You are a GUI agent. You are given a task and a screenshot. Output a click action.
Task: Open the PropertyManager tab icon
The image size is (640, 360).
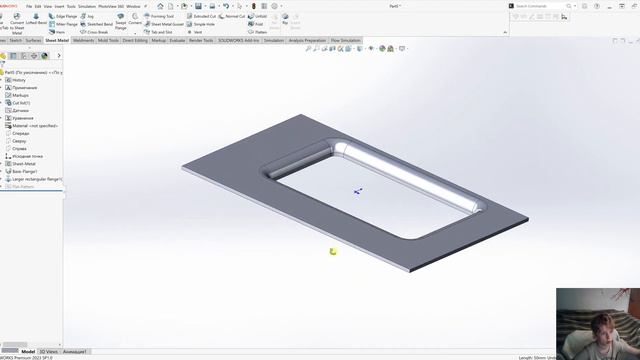pyautogui.click(x=13, y=56)
